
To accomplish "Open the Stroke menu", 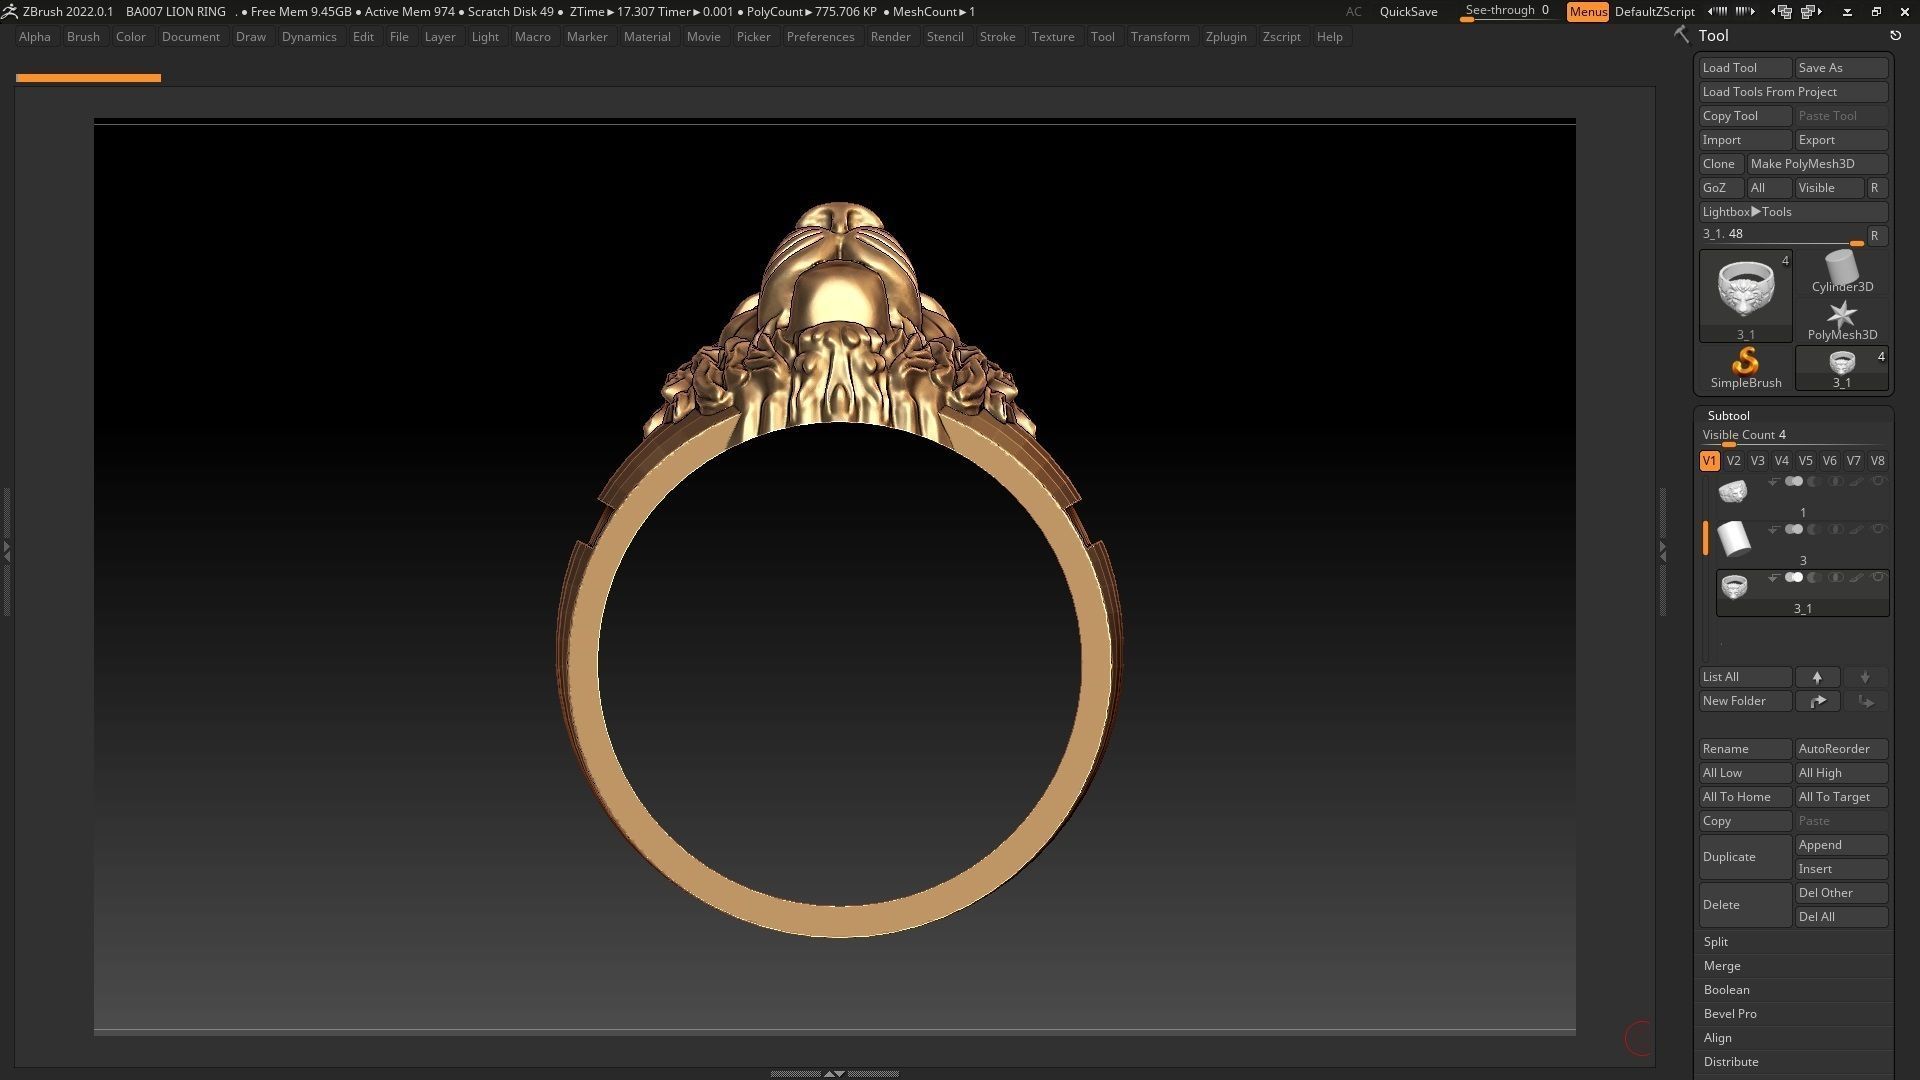I will pos(997,37).
